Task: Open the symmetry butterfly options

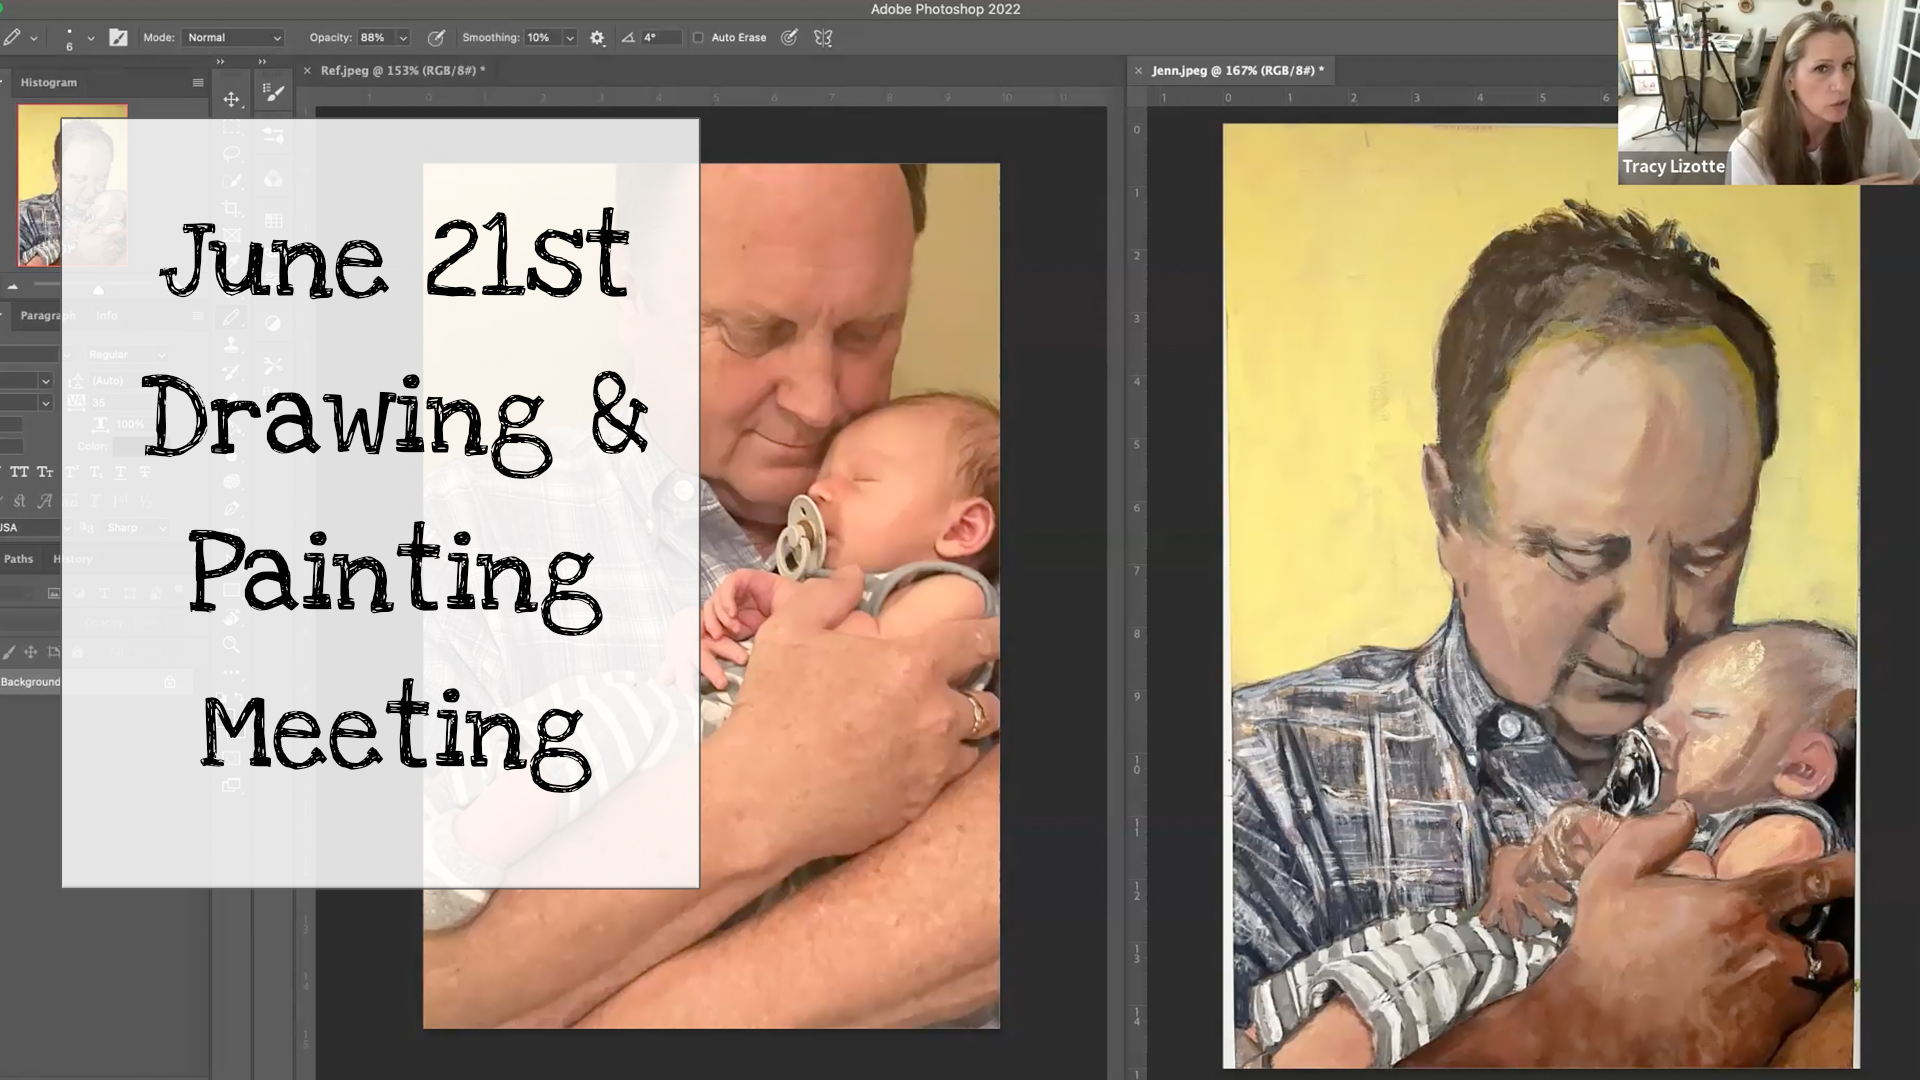Action: [x=823, y=38]
